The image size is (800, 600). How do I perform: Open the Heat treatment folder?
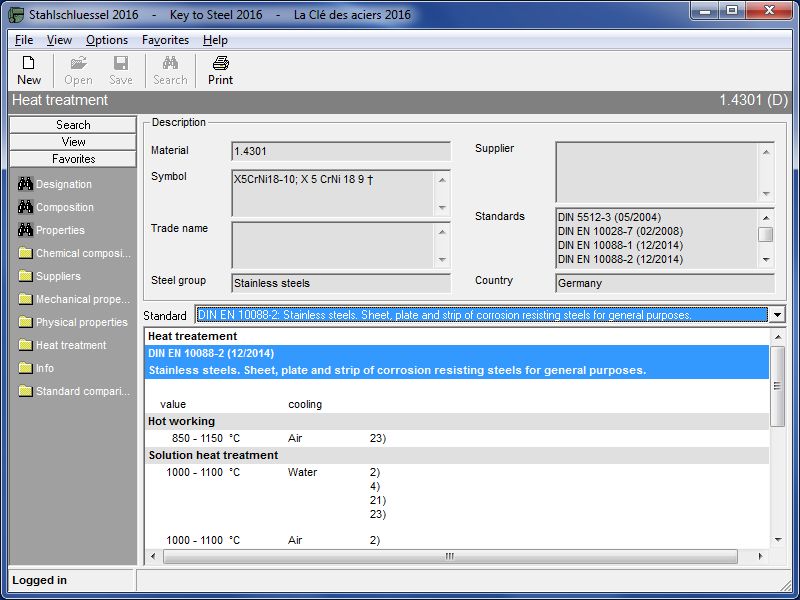(26, 345)
